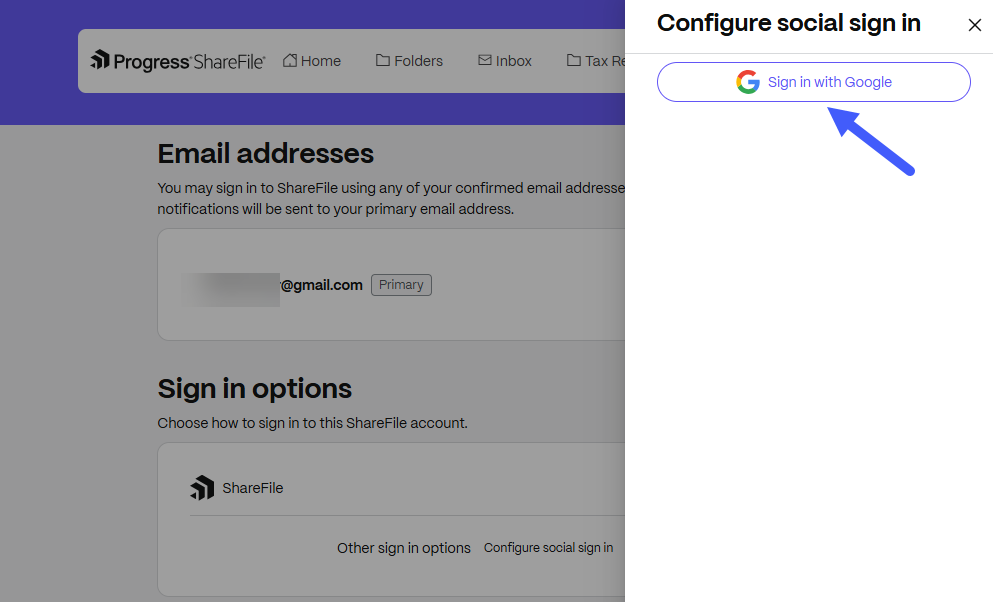
Task: Select text 'Choose how to sign in to this ShareFile account.'
Action: tap(312, 423)
